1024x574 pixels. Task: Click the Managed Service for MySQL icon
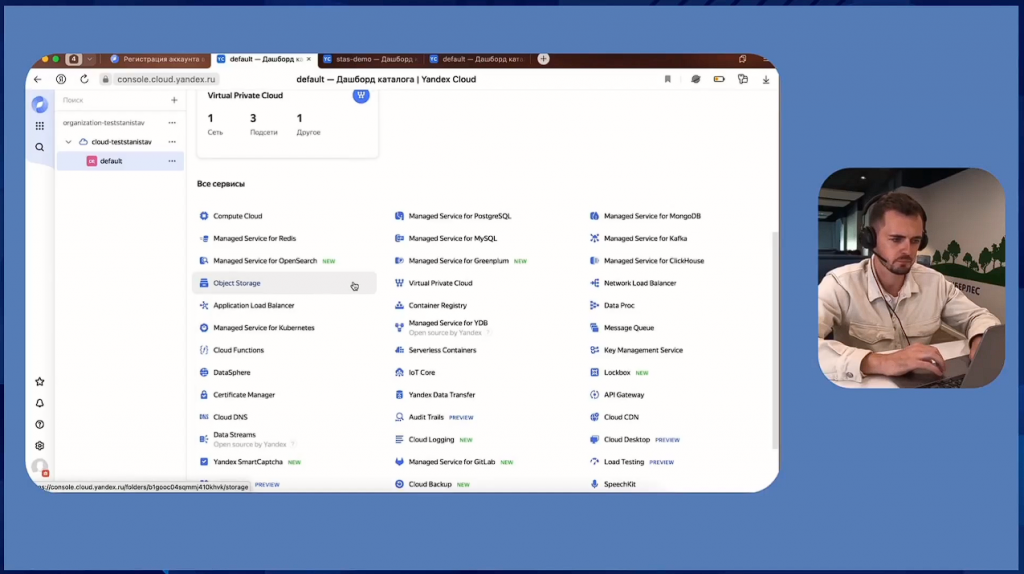(x=399, y=238)
